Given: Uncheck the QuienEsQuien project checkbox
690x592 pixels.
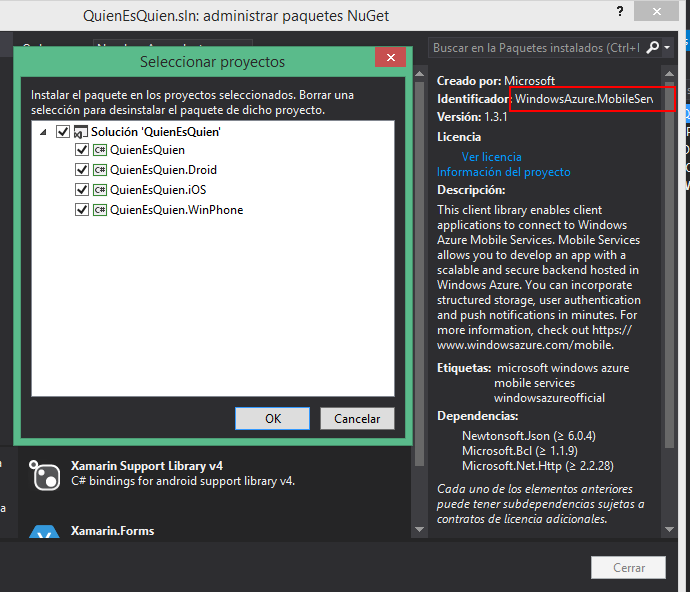Looking at the screenshot, I should coord(82,150).
